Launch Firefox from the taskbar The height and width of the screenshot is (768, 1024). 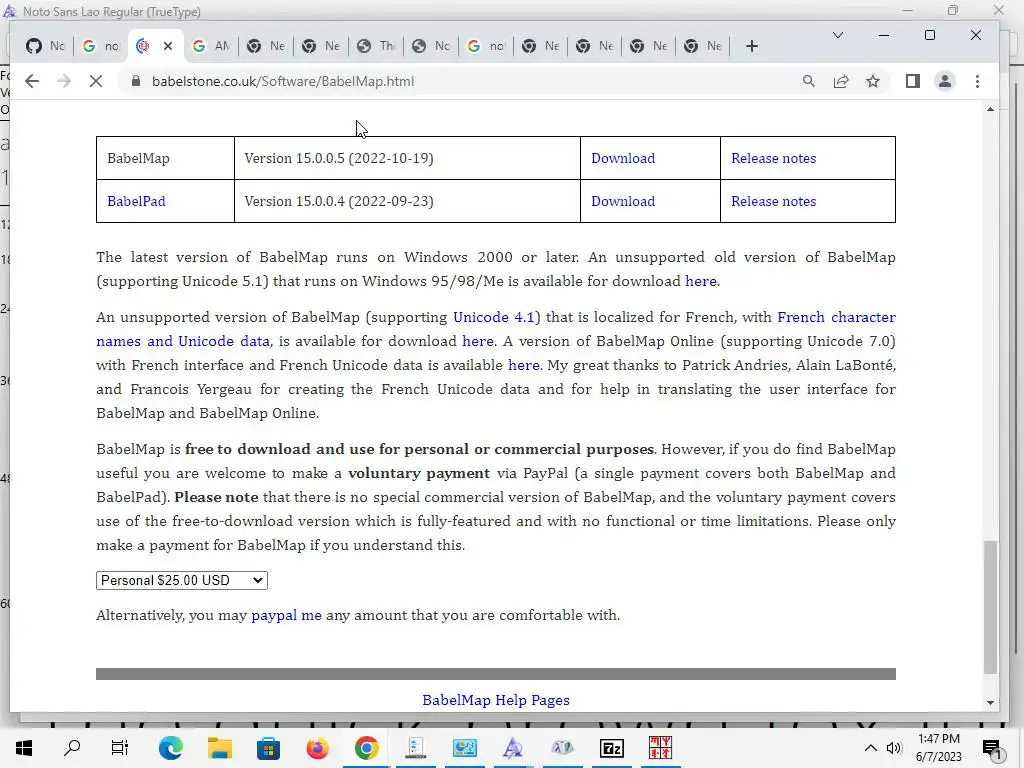[x=317, y=748]
